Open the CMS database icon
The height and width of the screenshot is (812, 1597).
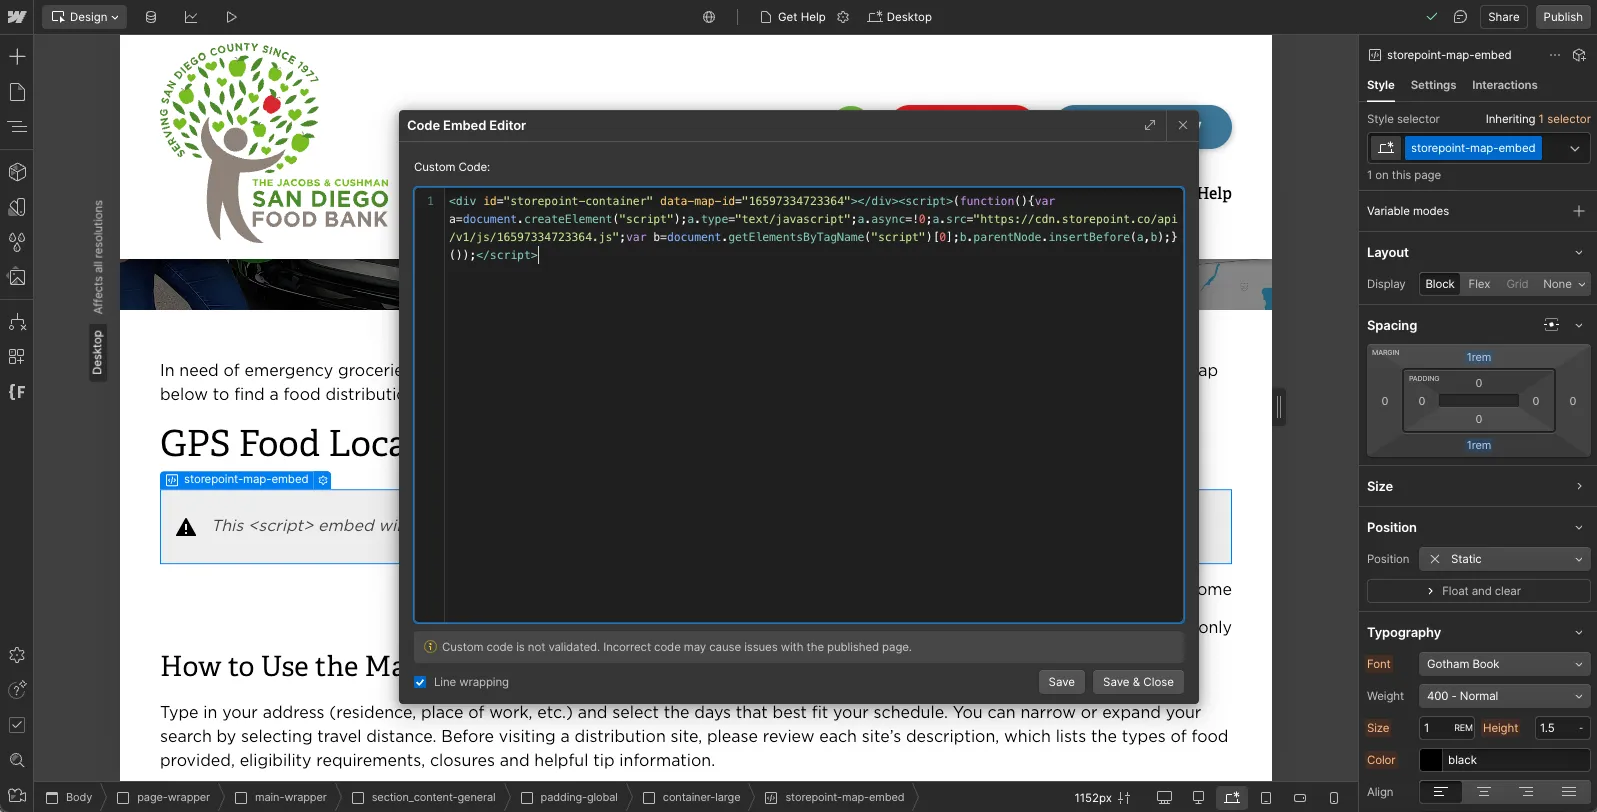(x=151, y=17)
